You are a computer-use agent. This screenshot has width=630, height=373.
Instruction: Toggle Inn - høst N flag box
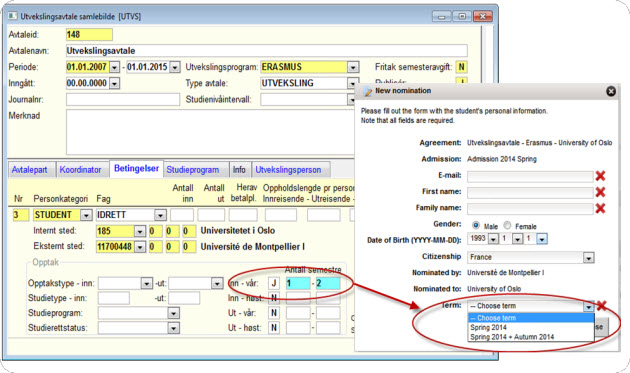pyautogui.click(x=274, y=298)
